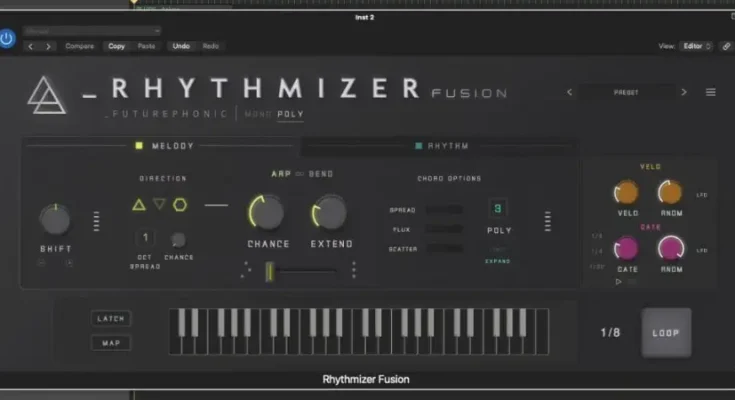This screenshot has height=400, width=735.
Task: Go to the previous preset with left arrow
Action: [x=570, y=92]
